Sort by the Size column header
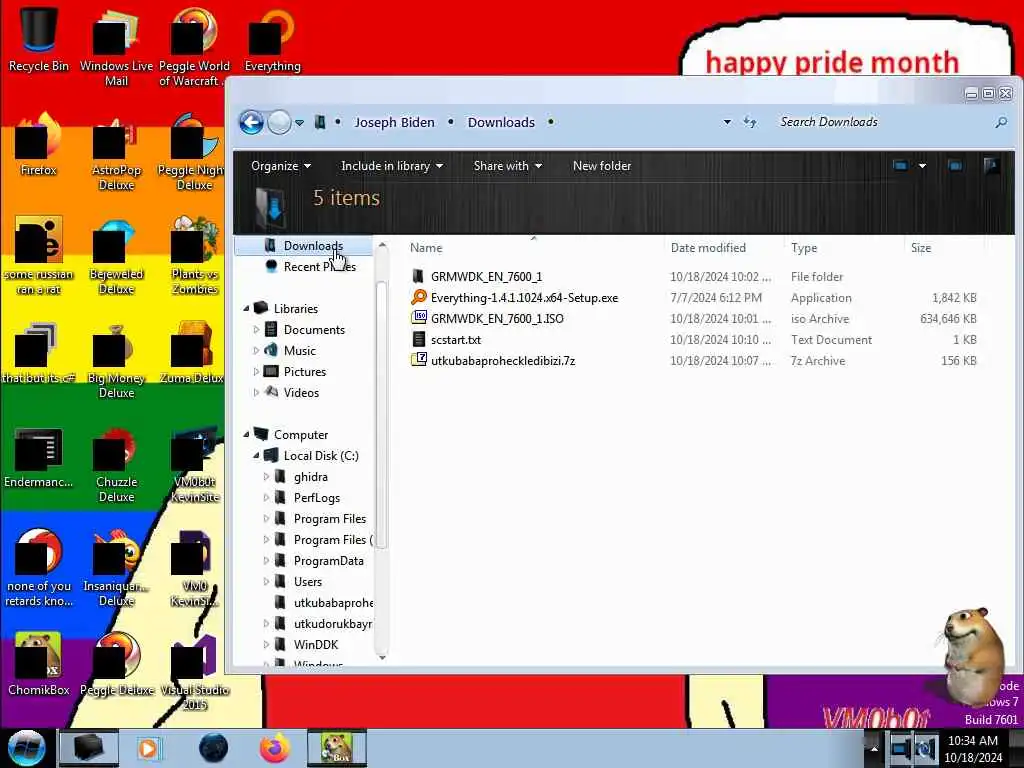The height and width of the screenshot is (768, 1024). coord(921,248)
